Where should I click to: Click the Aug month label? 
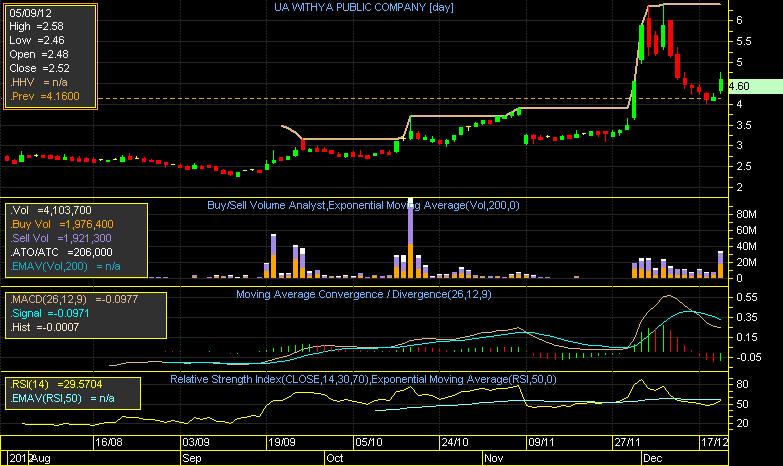(41, 458)
